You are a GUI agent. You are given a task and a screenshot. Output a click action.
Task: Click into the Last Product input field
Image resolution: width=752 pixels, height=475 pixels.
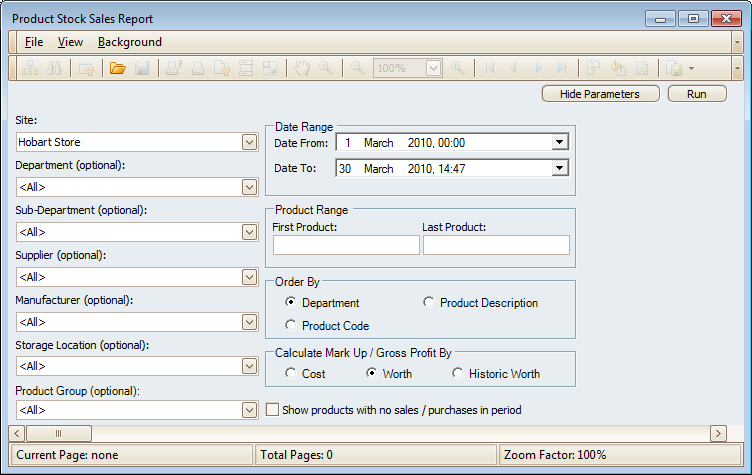pos(496,245)
